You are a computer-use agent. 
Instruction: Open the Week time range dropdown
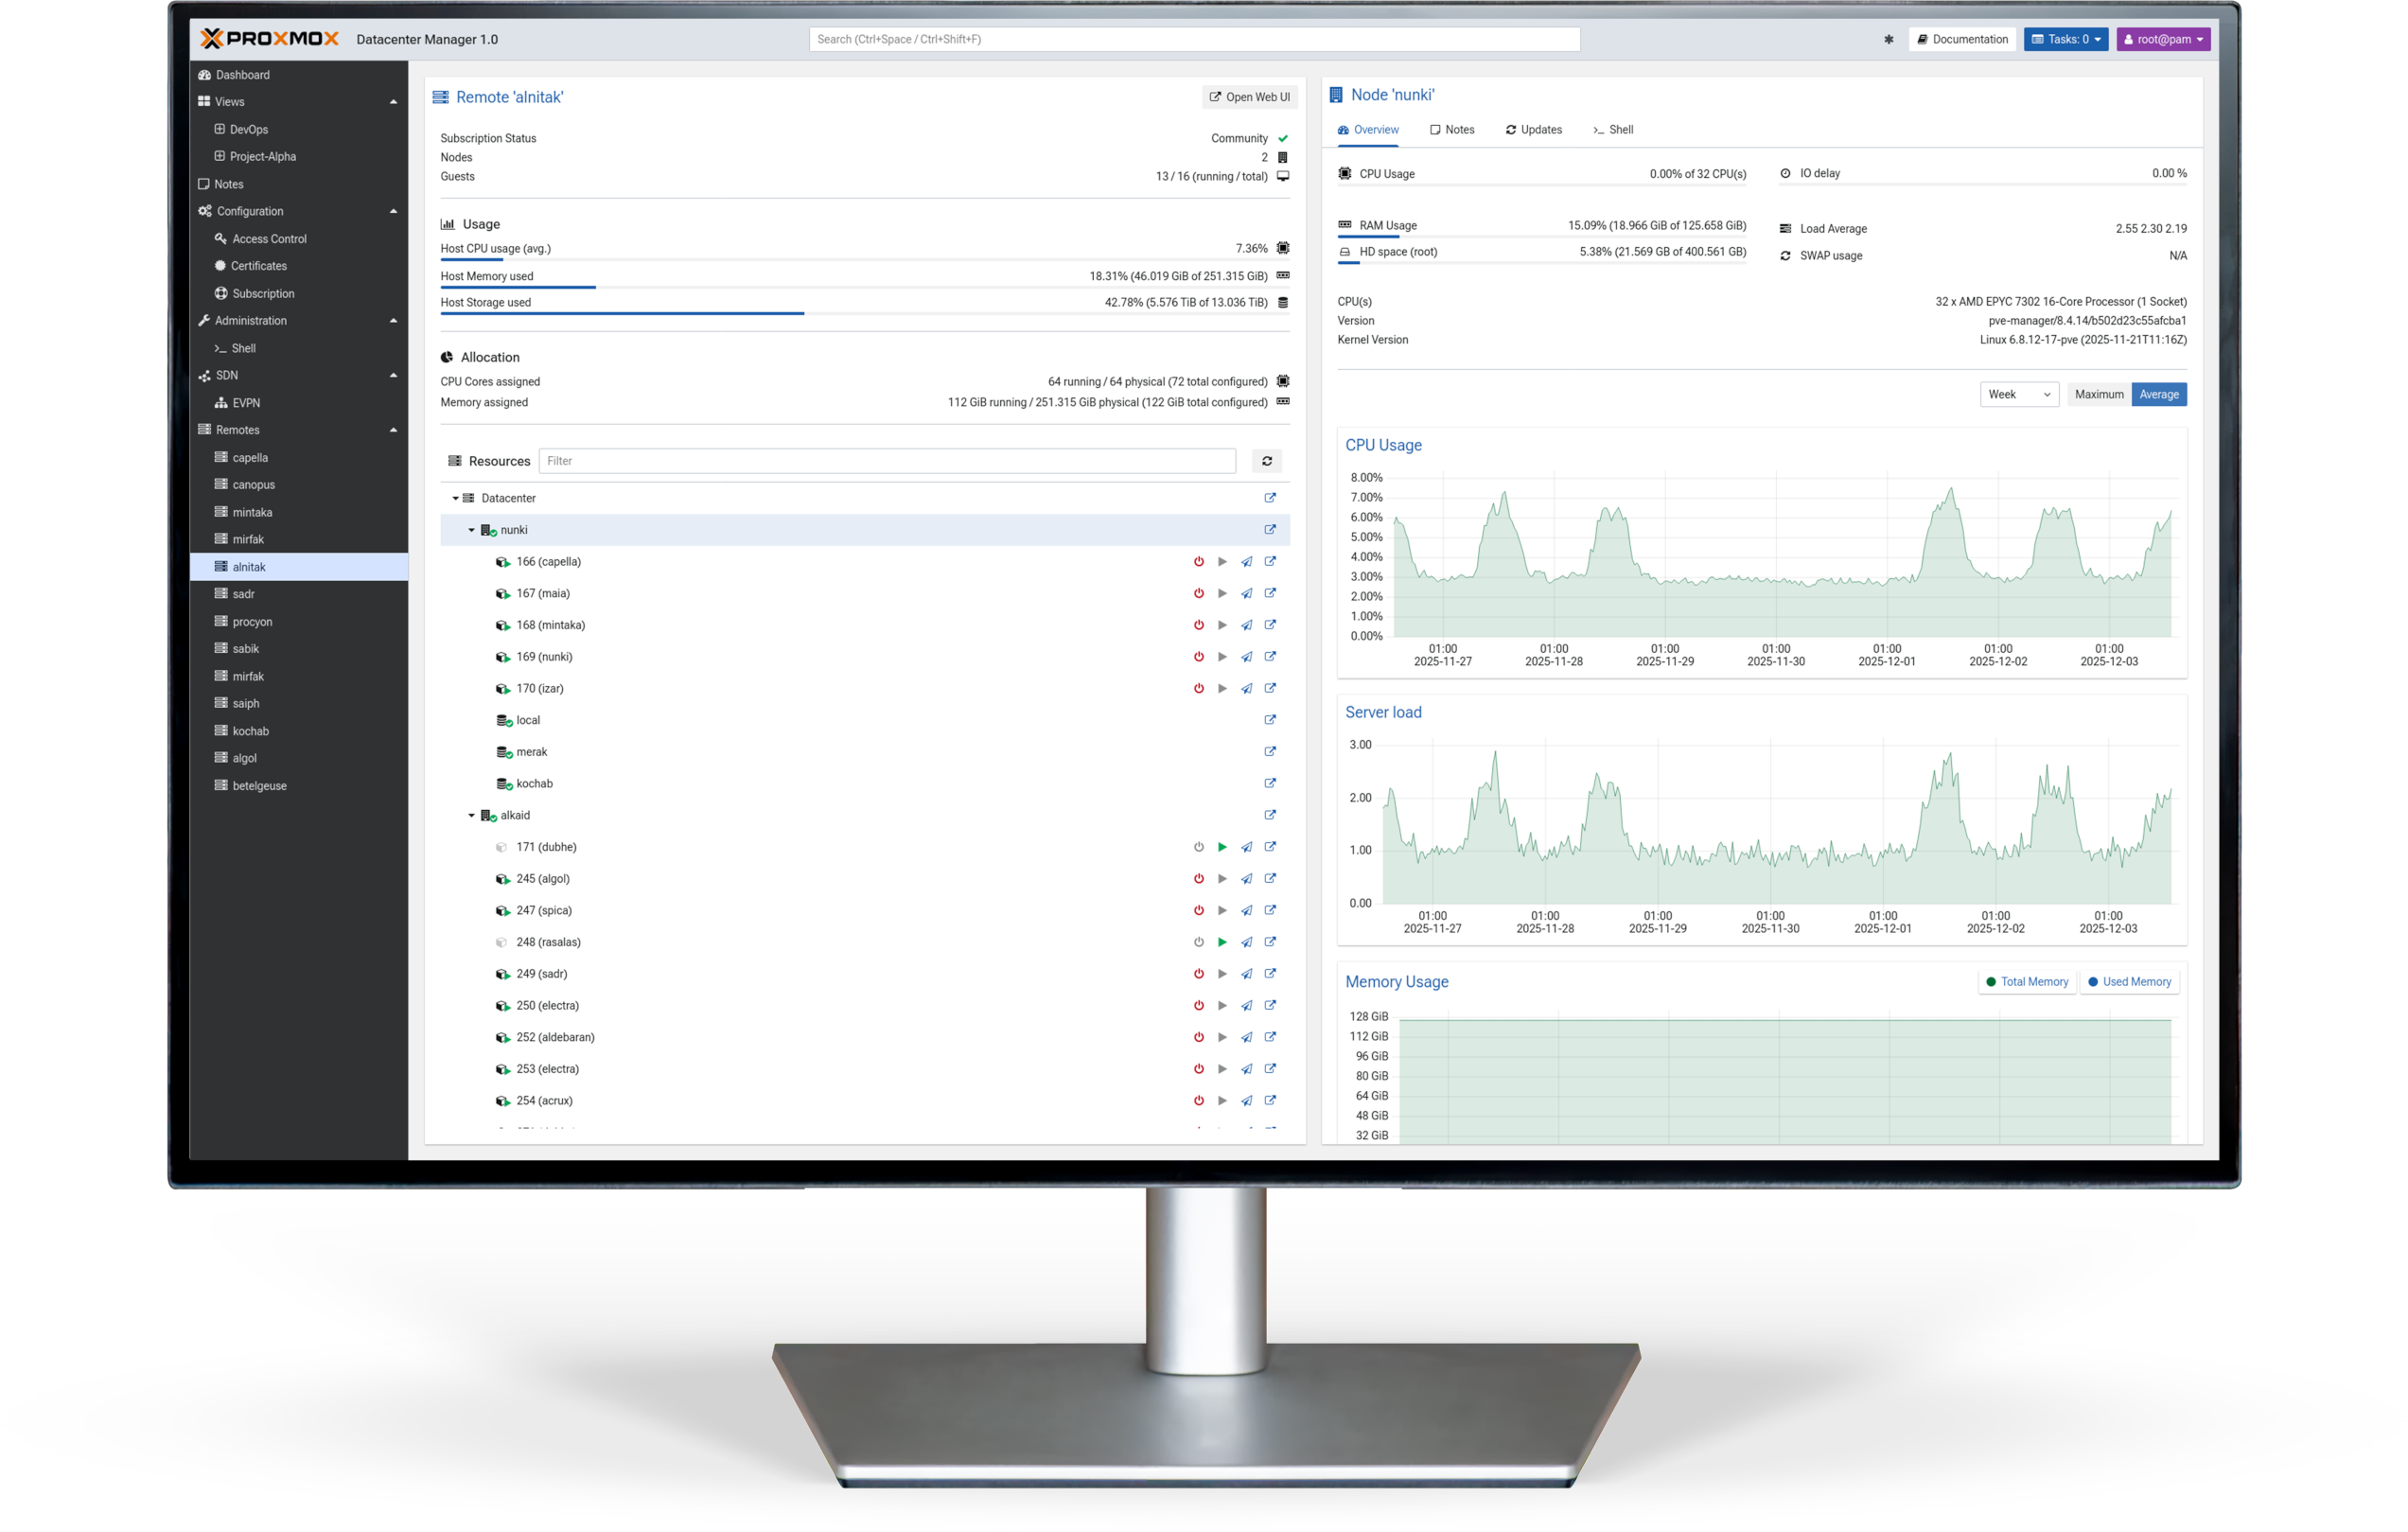click(x=2019, y=394)
